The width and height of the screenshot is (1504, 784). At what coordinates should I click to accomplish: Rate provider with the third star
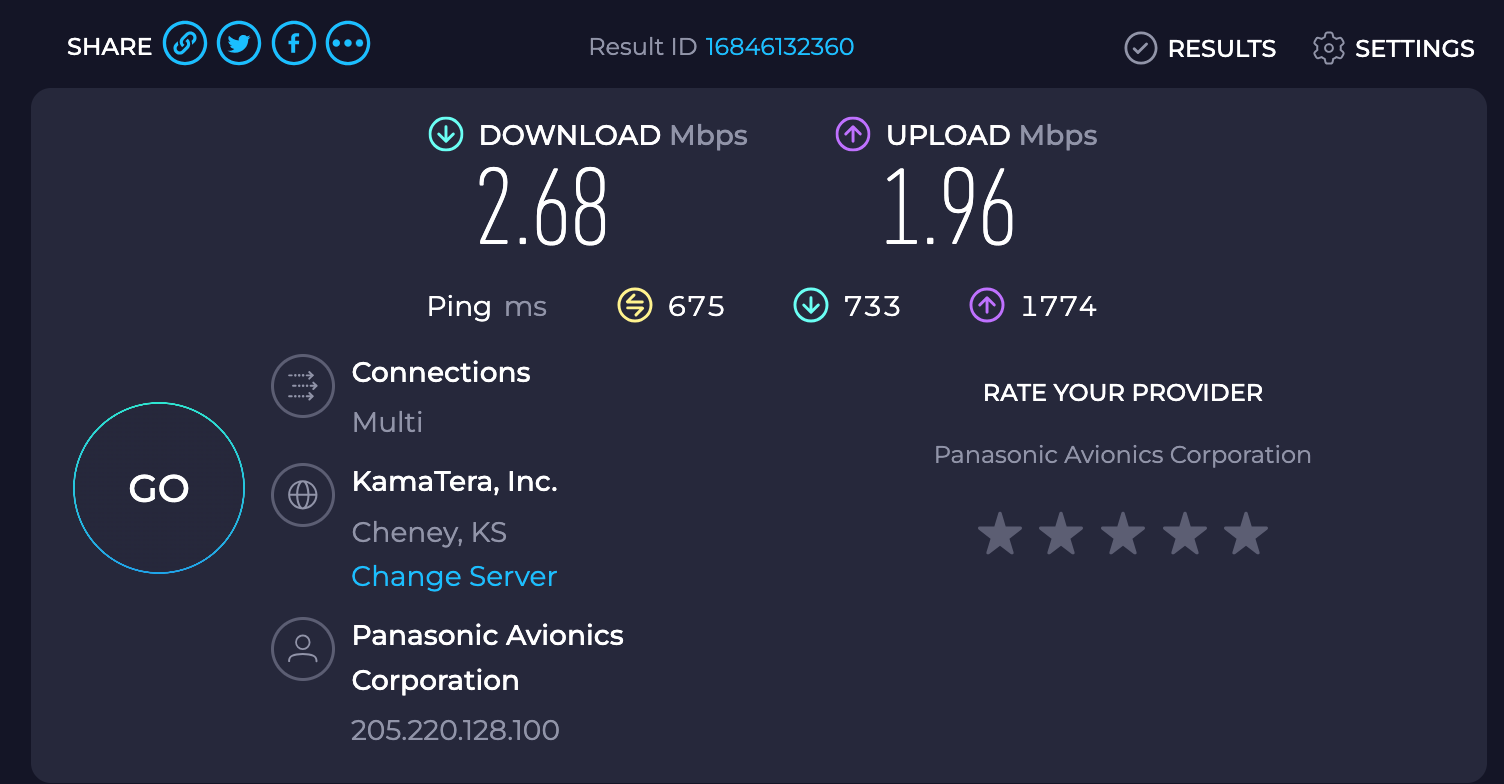pyautogui.click(x=1123, y=533)
